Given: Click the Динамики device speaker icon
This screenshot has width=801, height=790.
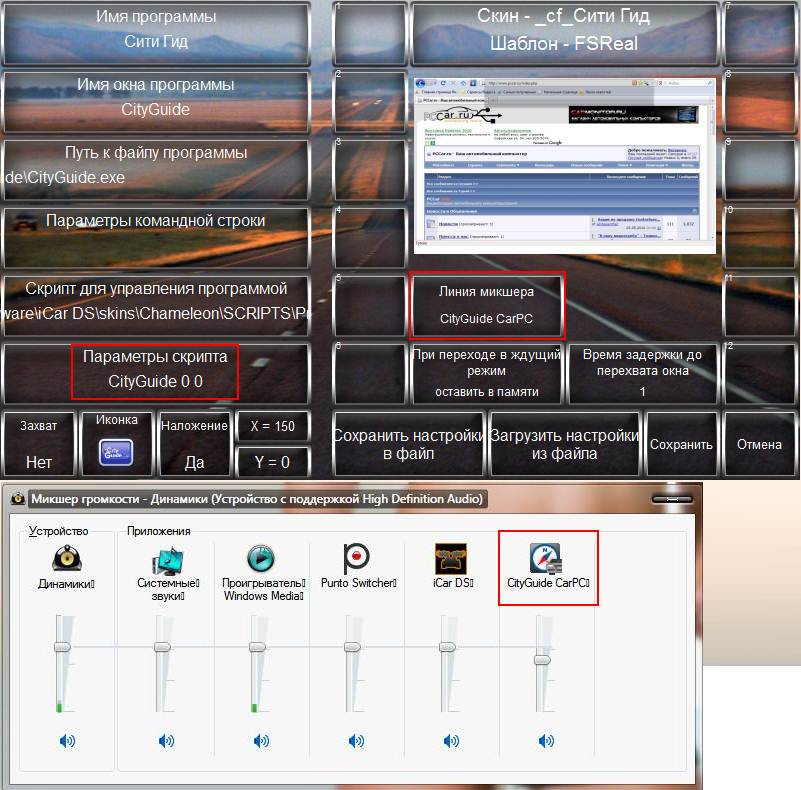Looking at the screenshot, I should pyautogui.click(x=66, y=557).
